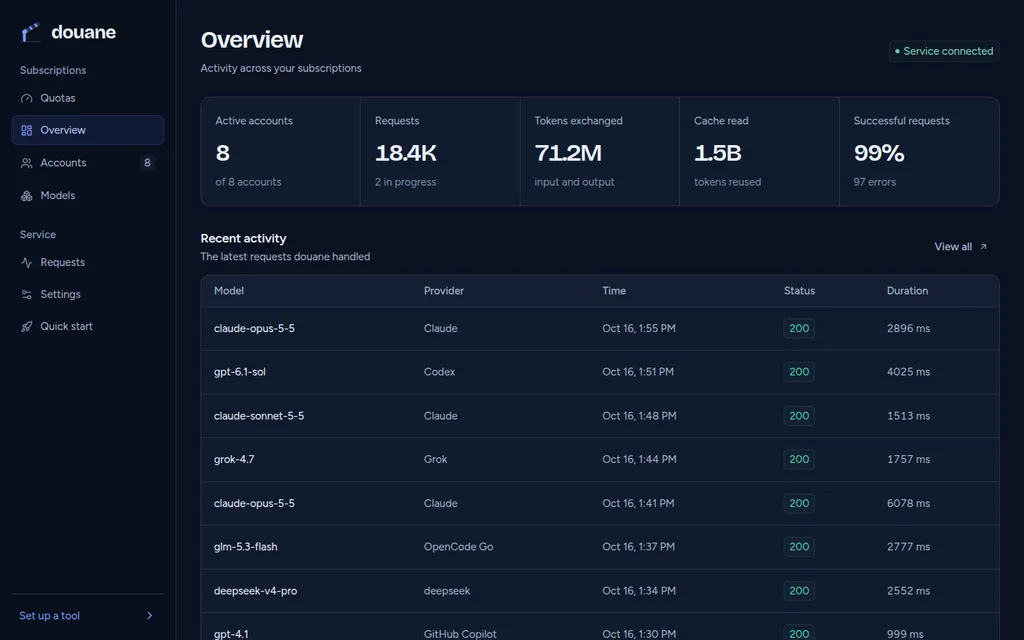
Task: Click the 1757 ms duration cell
Action: coord(908,460)
